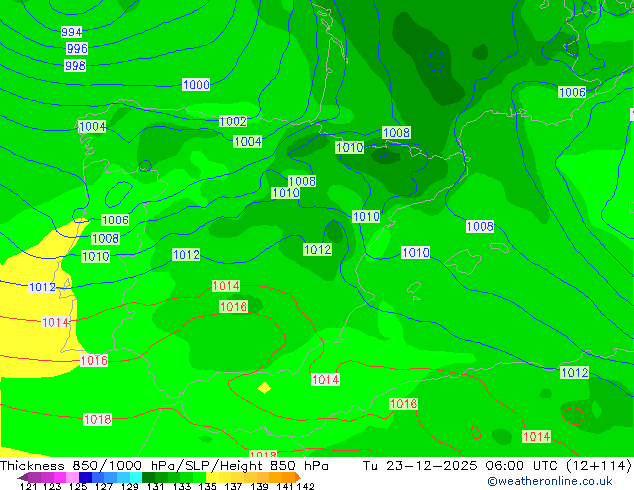The image size is (634, 490).
Task: Click the forecast date 'Tu 23-12-2025'
Action: coord(420,465)
